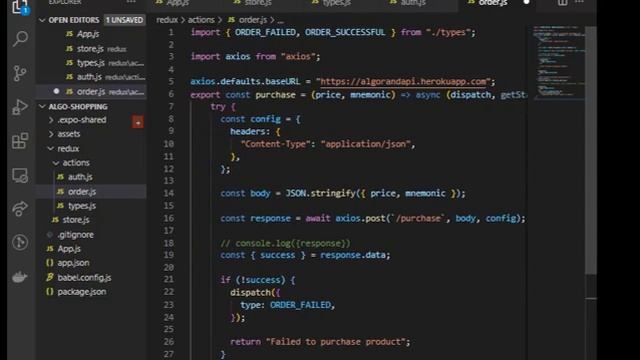Click the redux breadcrumb segment
Image resolution: width=640 pixels, height=360 pixels.
[x=167, y=20]
